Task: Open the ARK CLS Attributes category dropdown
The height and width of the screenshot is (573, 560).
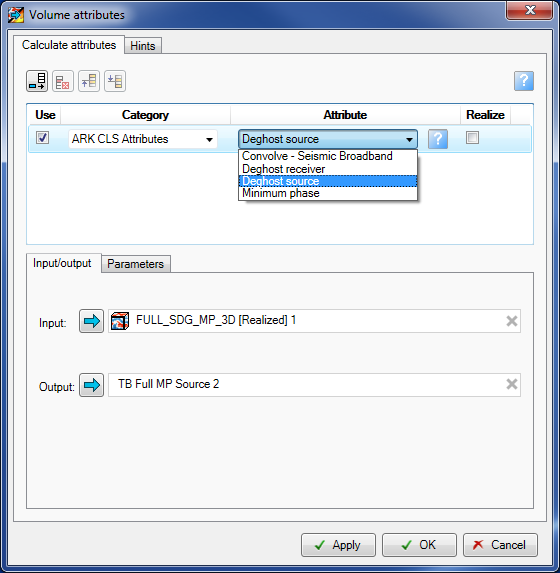Action: [x=143, y=139]
